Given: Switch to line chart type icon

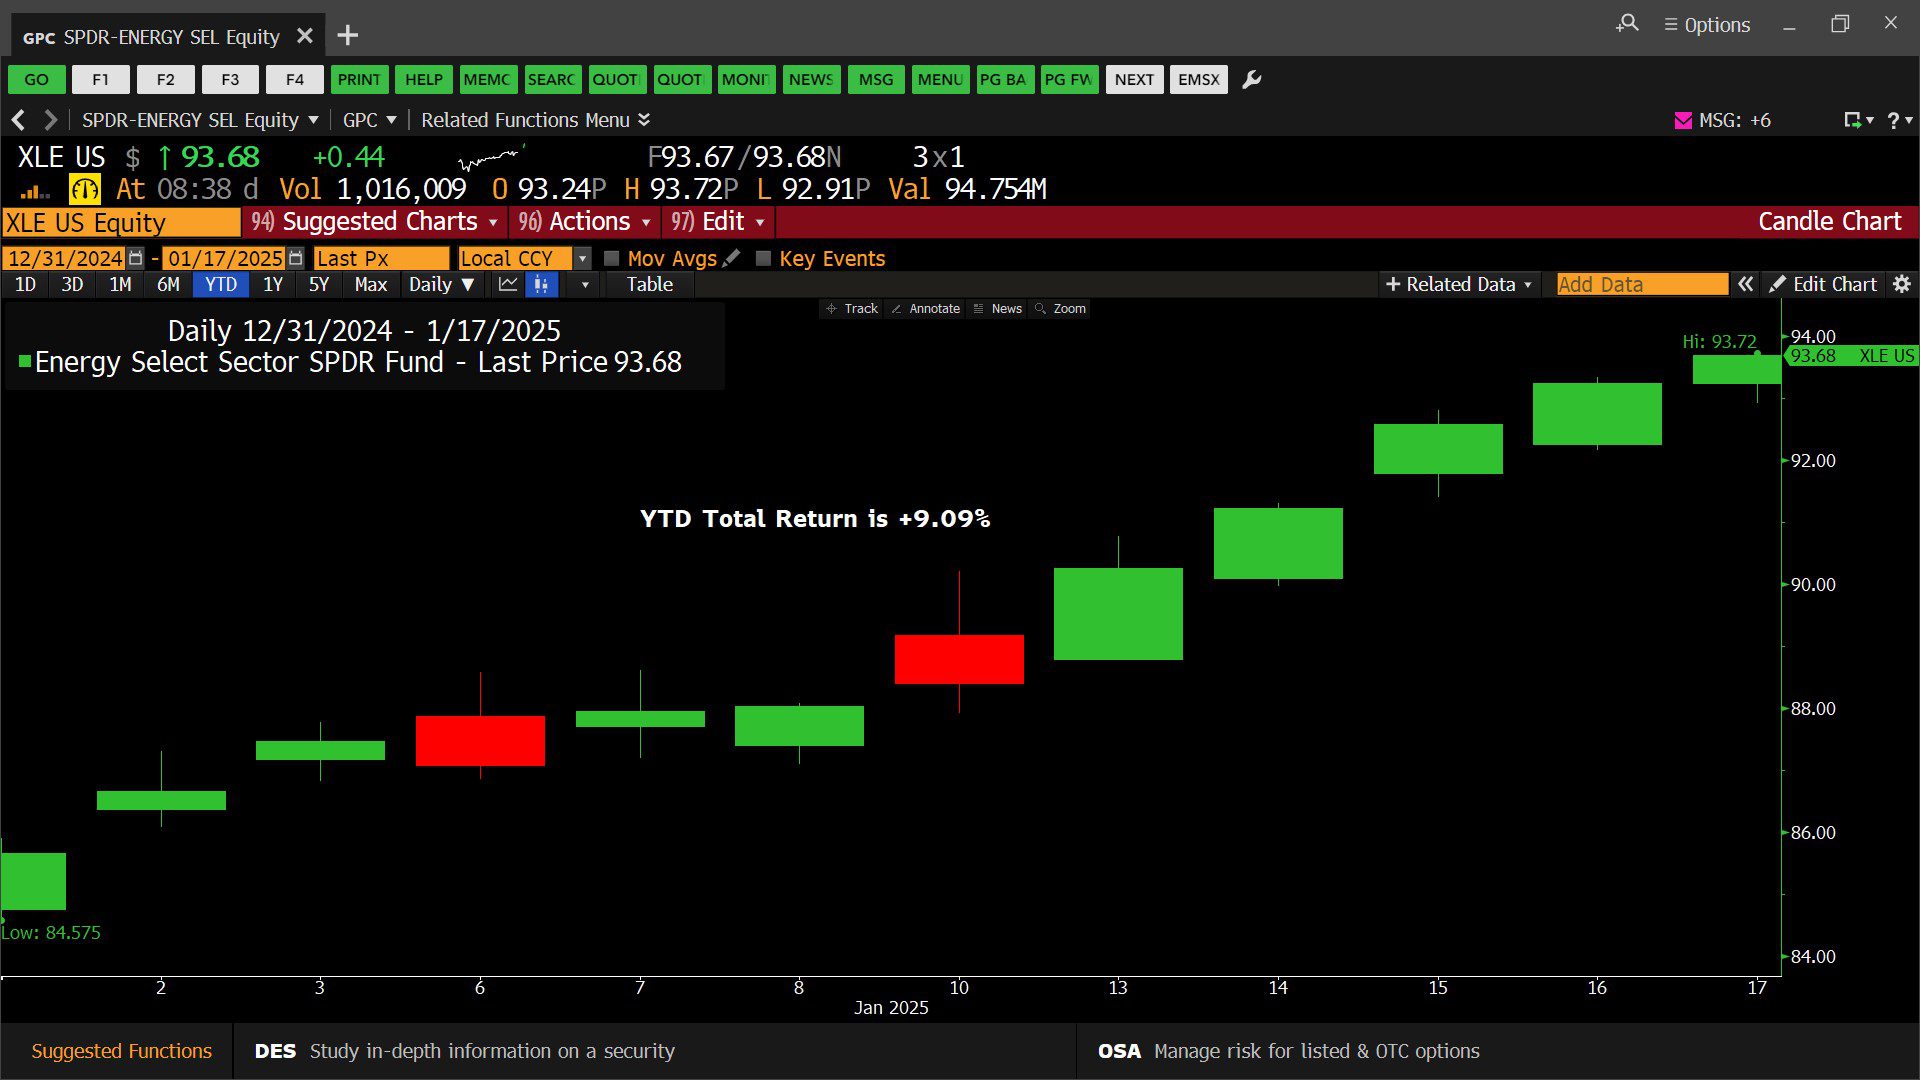Looking at the screenshot, I should 508,285.
